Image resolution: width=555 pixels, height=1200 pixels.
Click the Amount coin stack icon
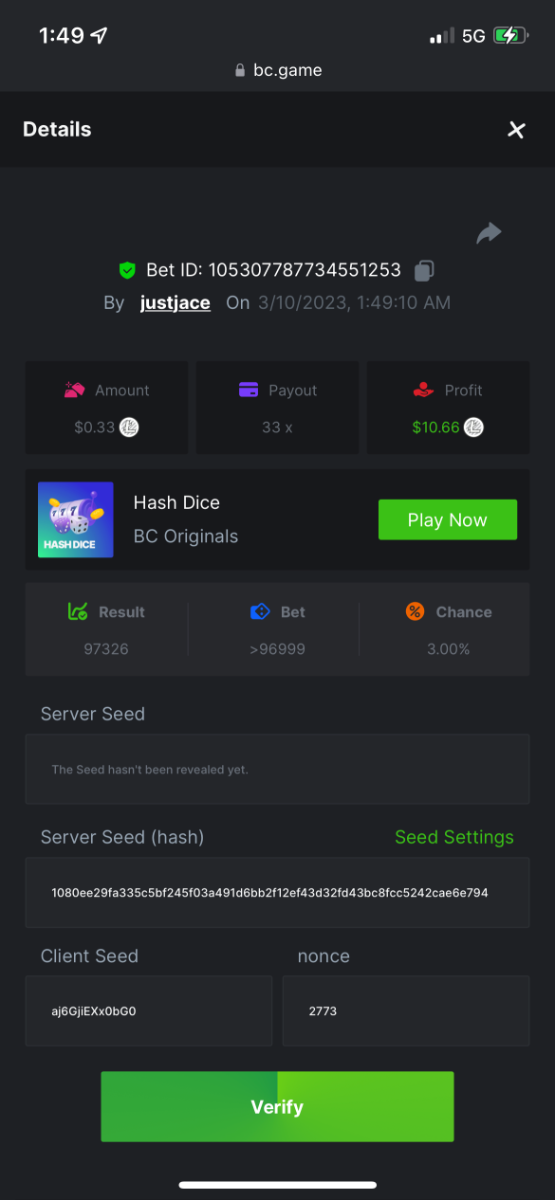click(74, 391)
